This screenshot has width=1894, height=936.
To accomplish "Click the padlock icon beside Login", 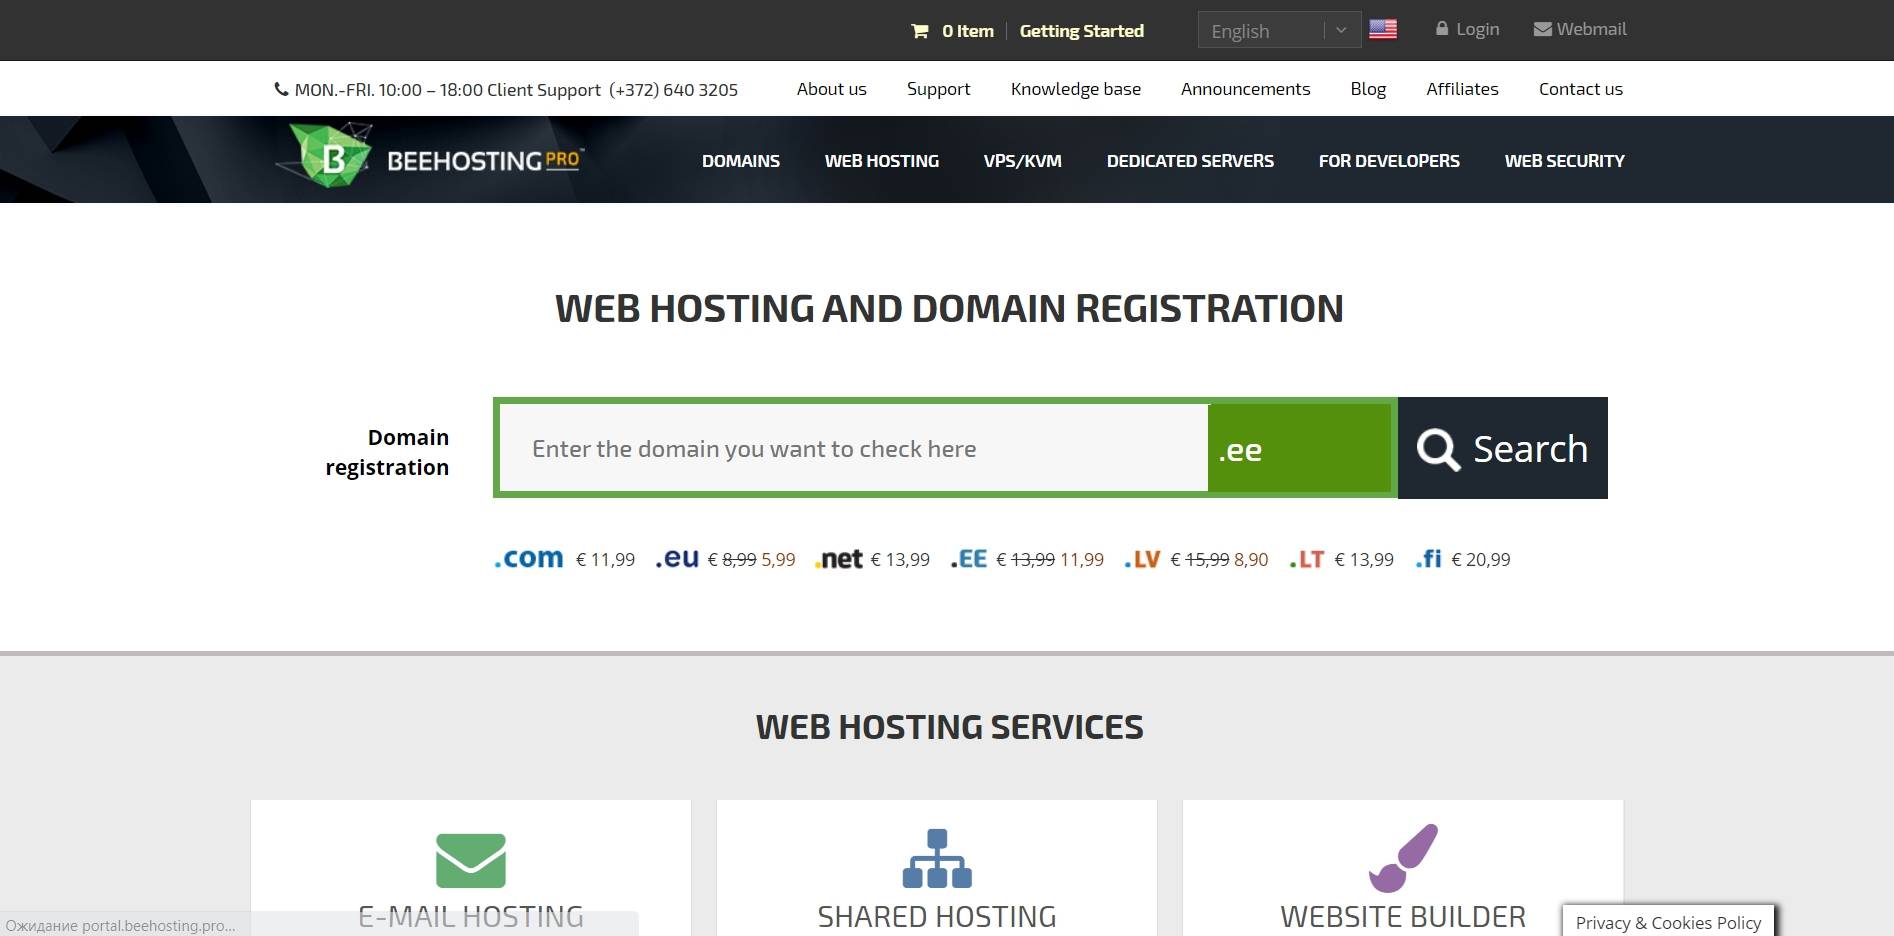I will (1442, 29).
